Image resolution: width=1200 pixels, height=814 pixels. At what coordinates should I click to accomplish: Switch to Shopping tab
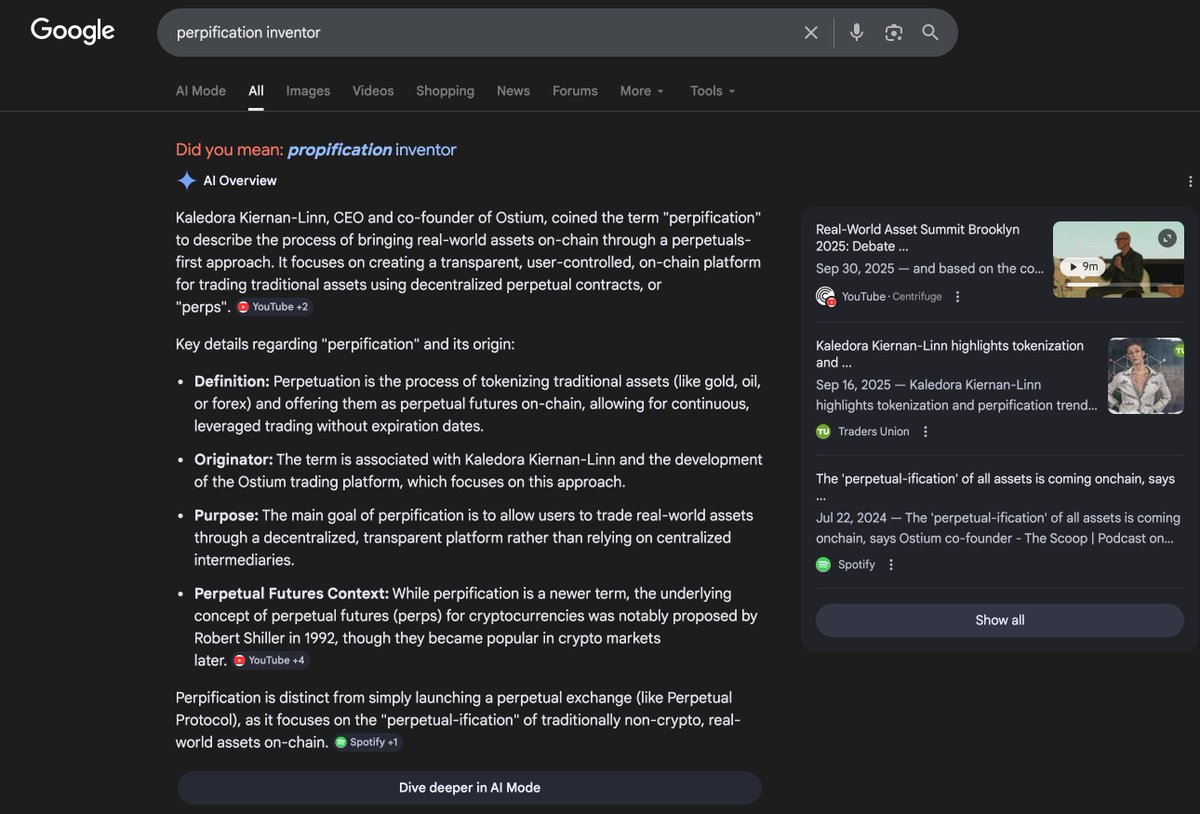pyautogui.click(x=445, y=91)
